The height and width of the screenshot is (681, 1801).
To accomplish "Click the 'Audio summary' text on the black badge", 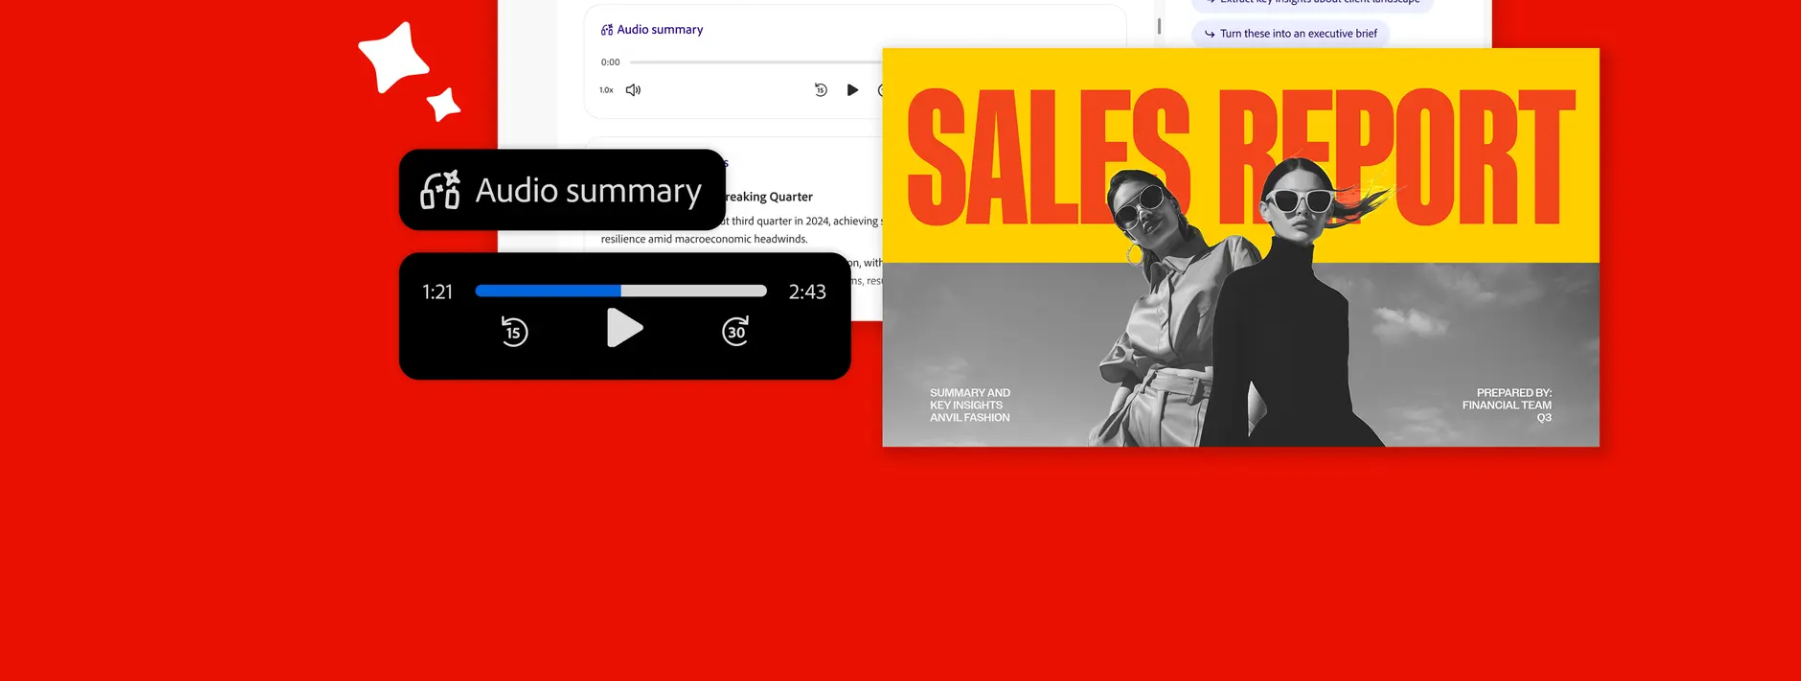I will tap(588, 190).
